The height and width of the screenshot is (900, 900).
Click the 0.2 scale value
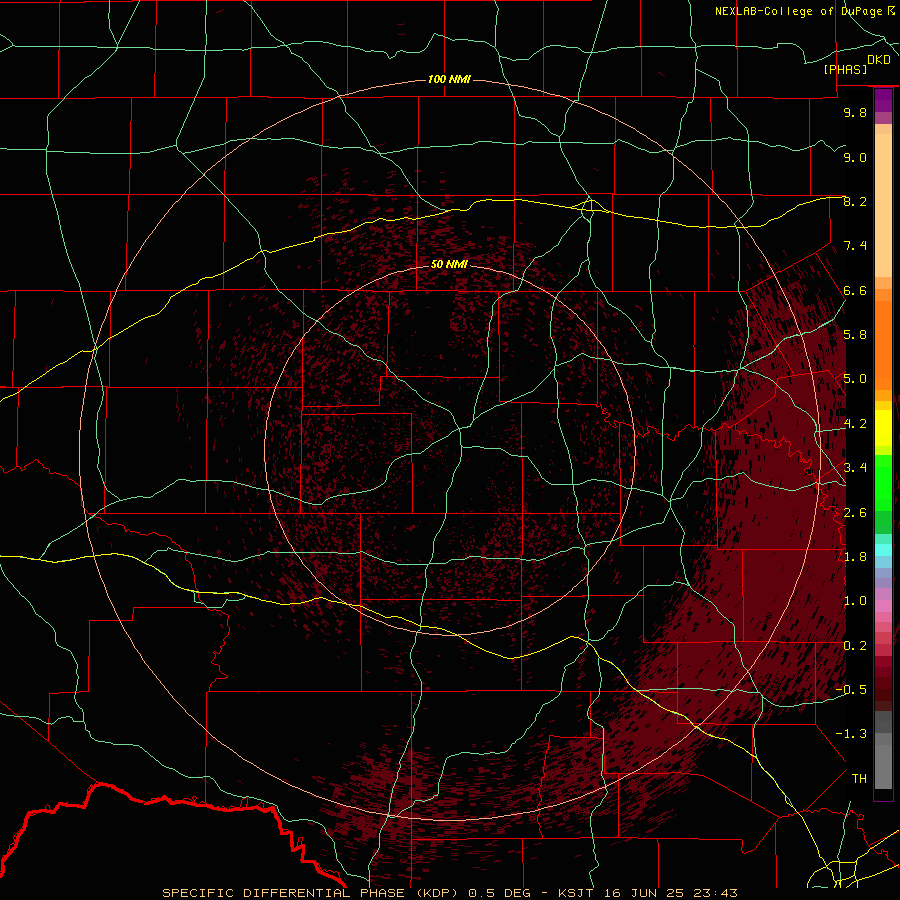(855, 645)
